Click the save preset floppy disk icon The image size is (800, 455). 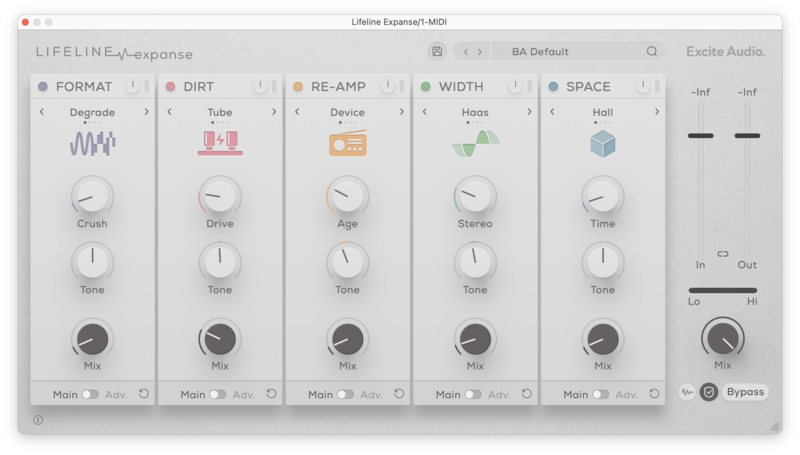(437, 52)
